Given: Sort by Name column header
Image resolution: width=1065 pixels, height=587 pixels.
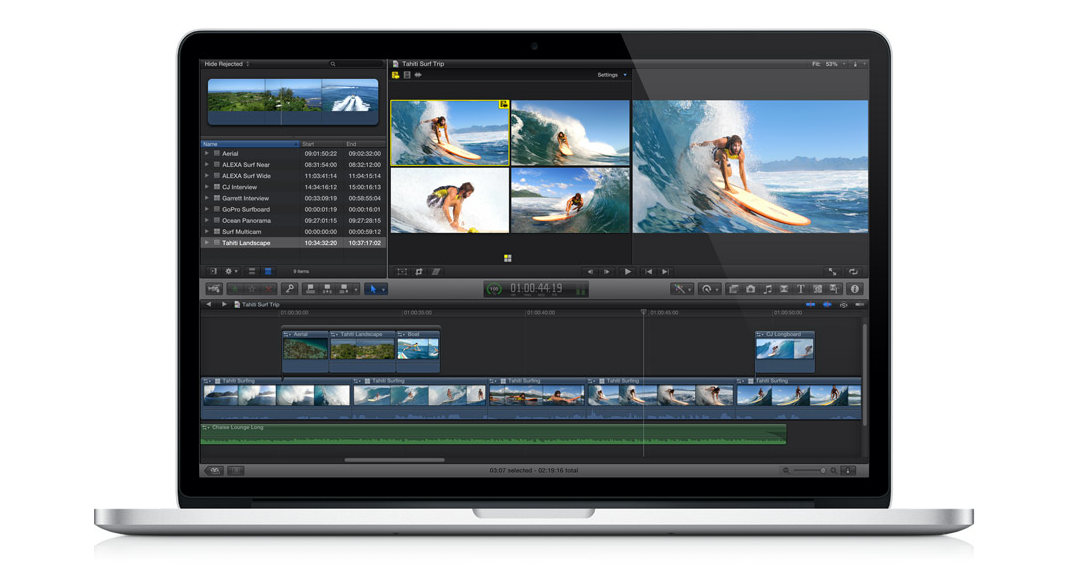Looking at the screenshot, I should [x=249, y=144].
